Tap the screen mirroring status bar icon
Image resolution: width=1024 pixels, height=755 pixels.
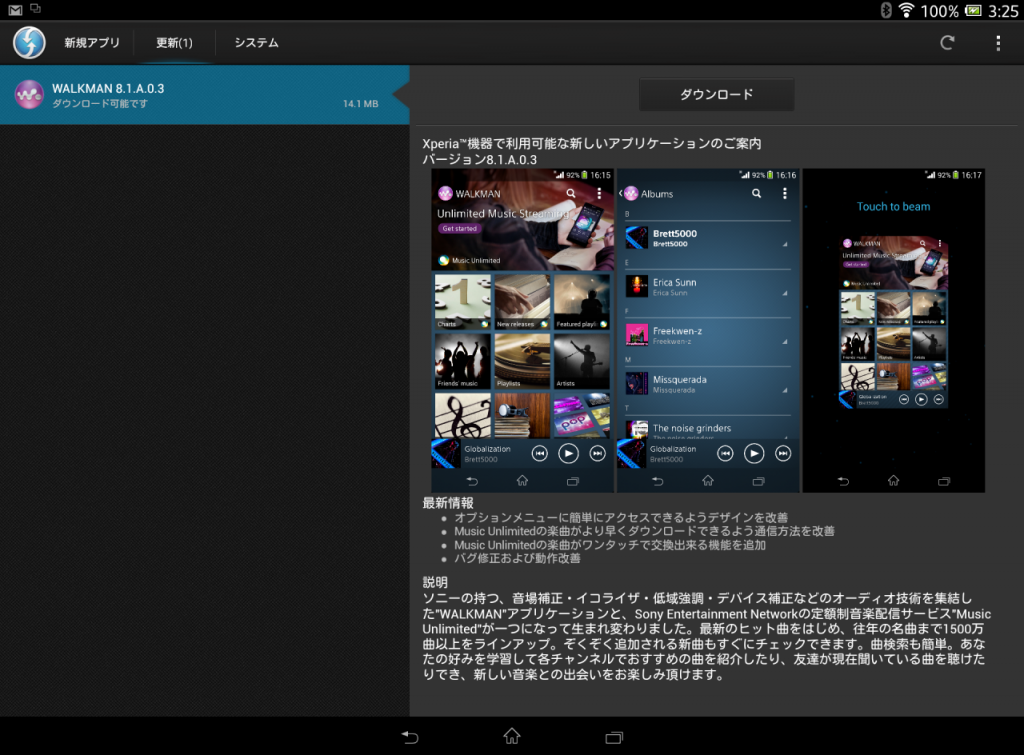click(35, 9)
